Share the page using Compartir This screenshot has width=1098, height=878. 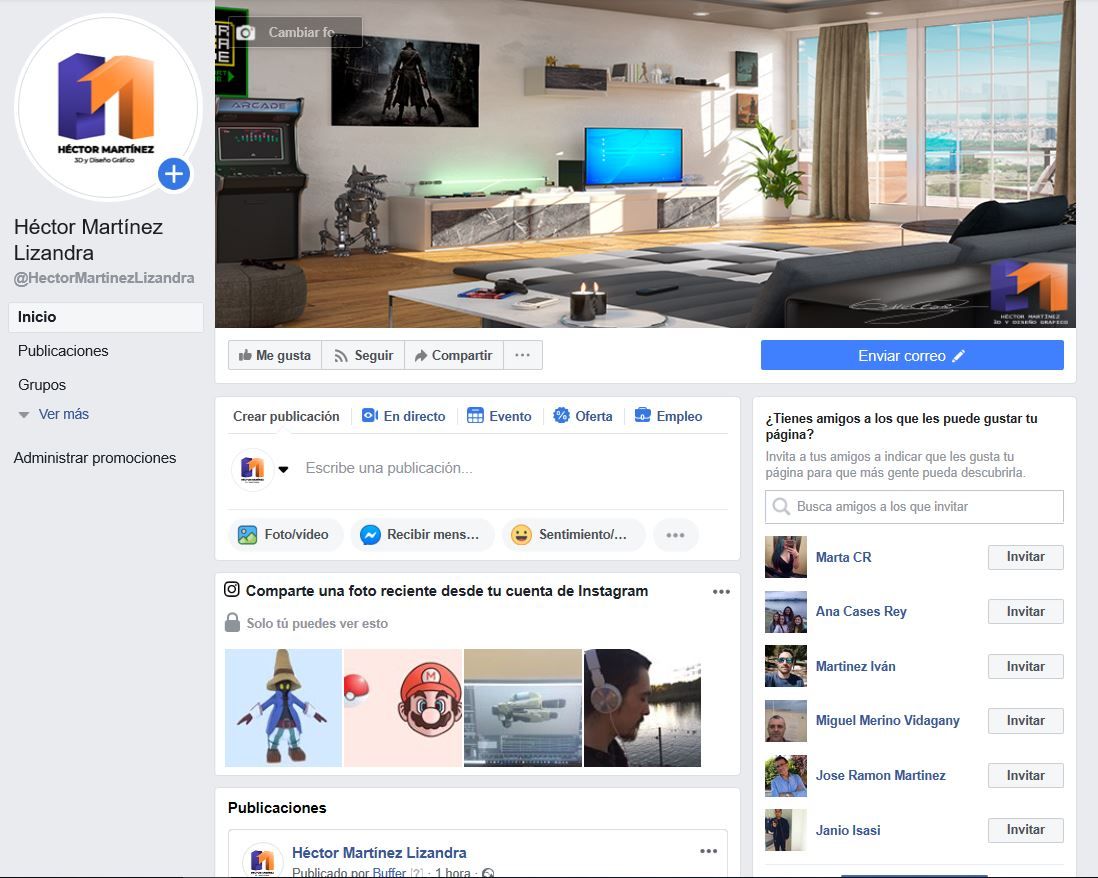pos(453,355)
